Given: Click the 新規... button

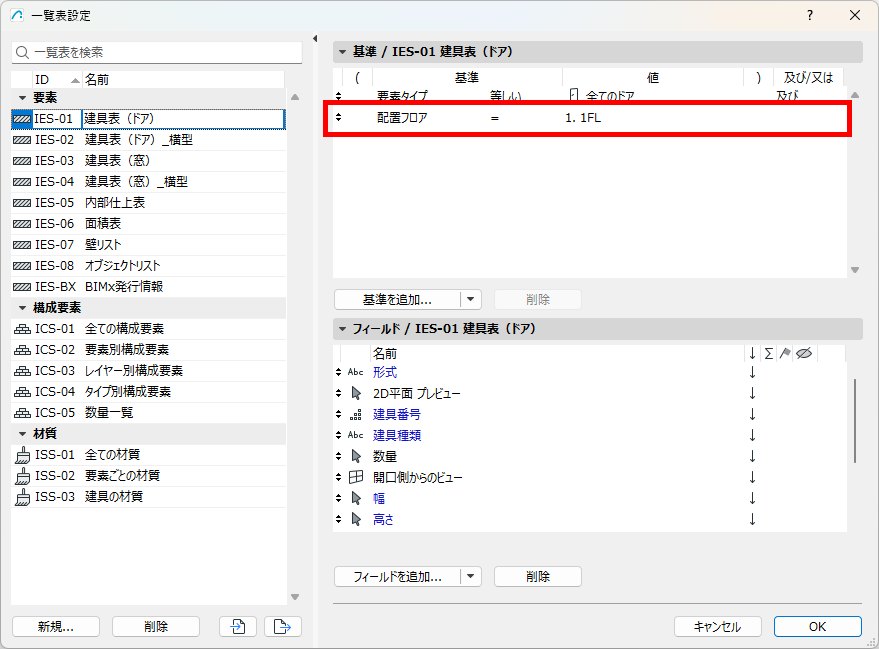Looking at the screenshot, I should coord(55,626).
